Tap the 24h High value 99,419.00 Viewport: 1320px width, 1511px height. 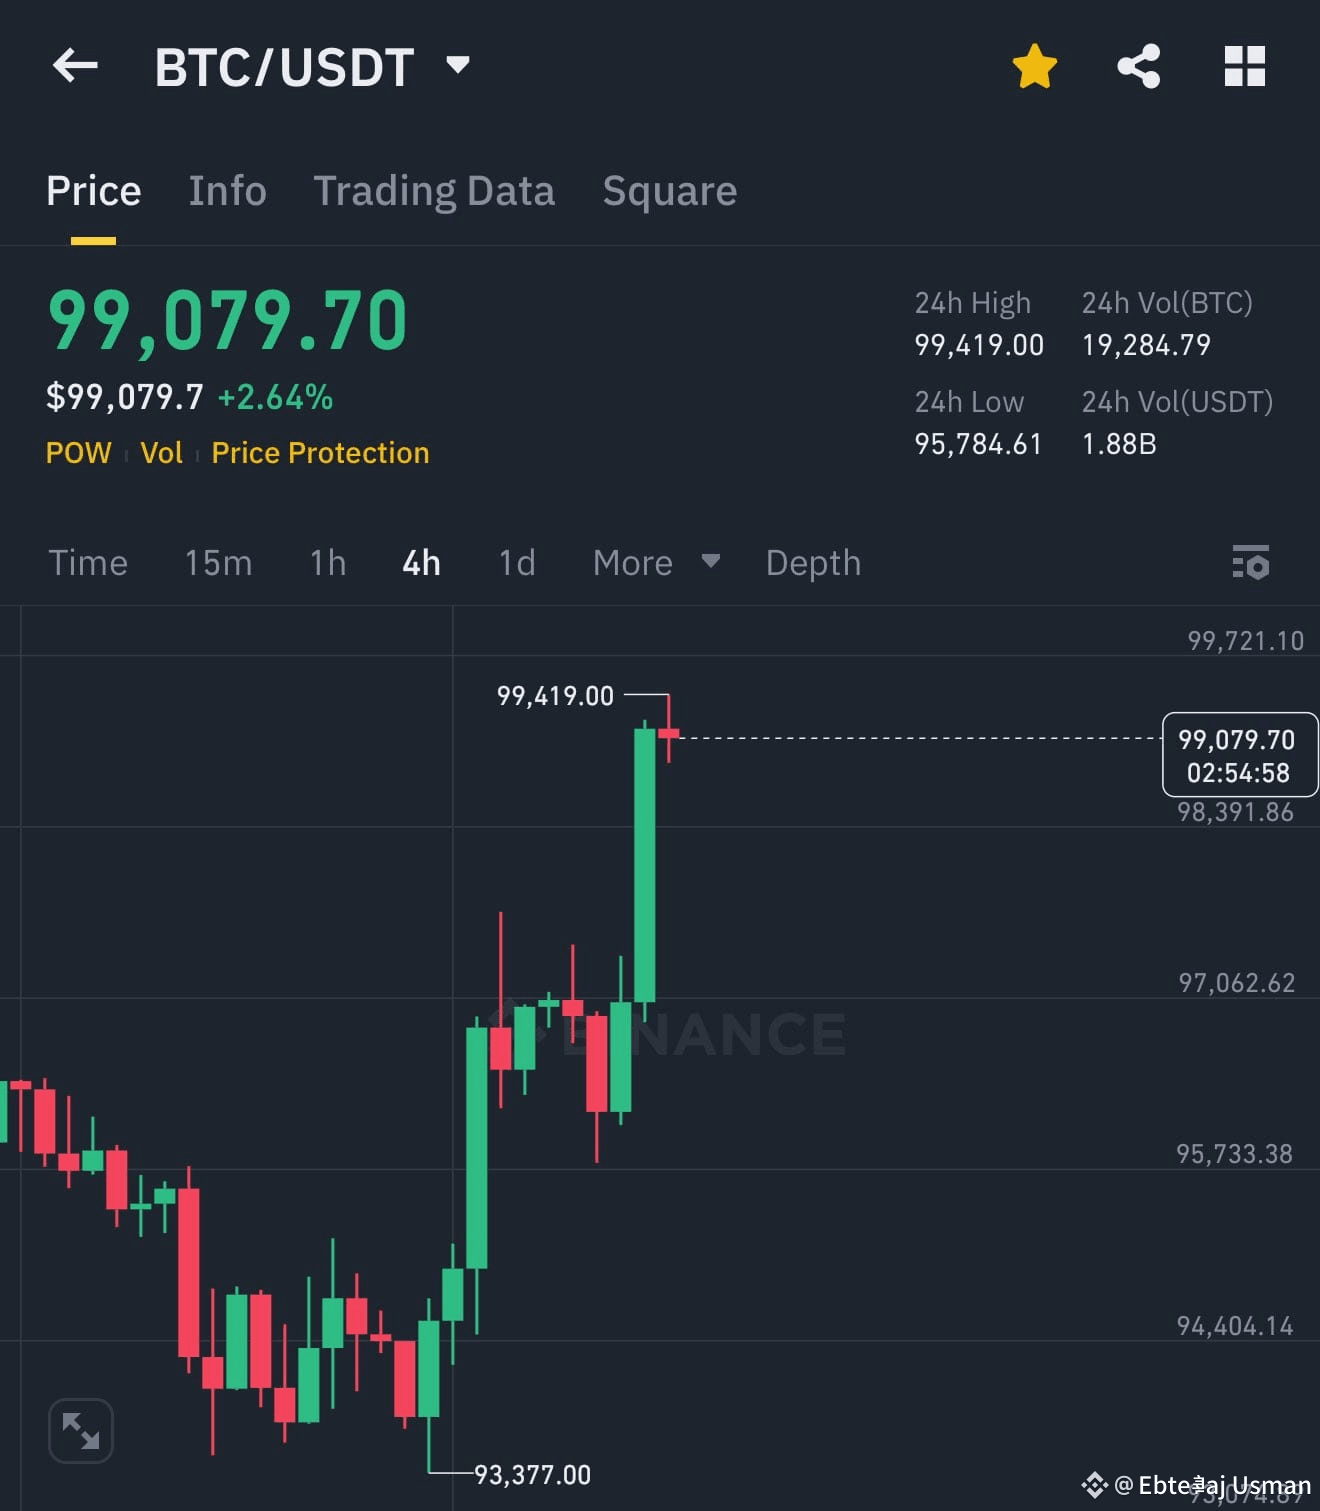pyautogui.click(x=978, y=344)
